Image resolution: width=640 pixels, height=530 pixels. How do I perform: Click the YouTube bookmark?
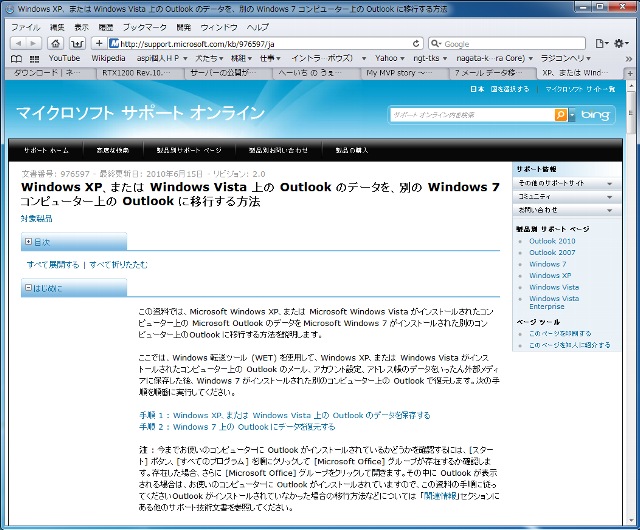click(64, 58)
